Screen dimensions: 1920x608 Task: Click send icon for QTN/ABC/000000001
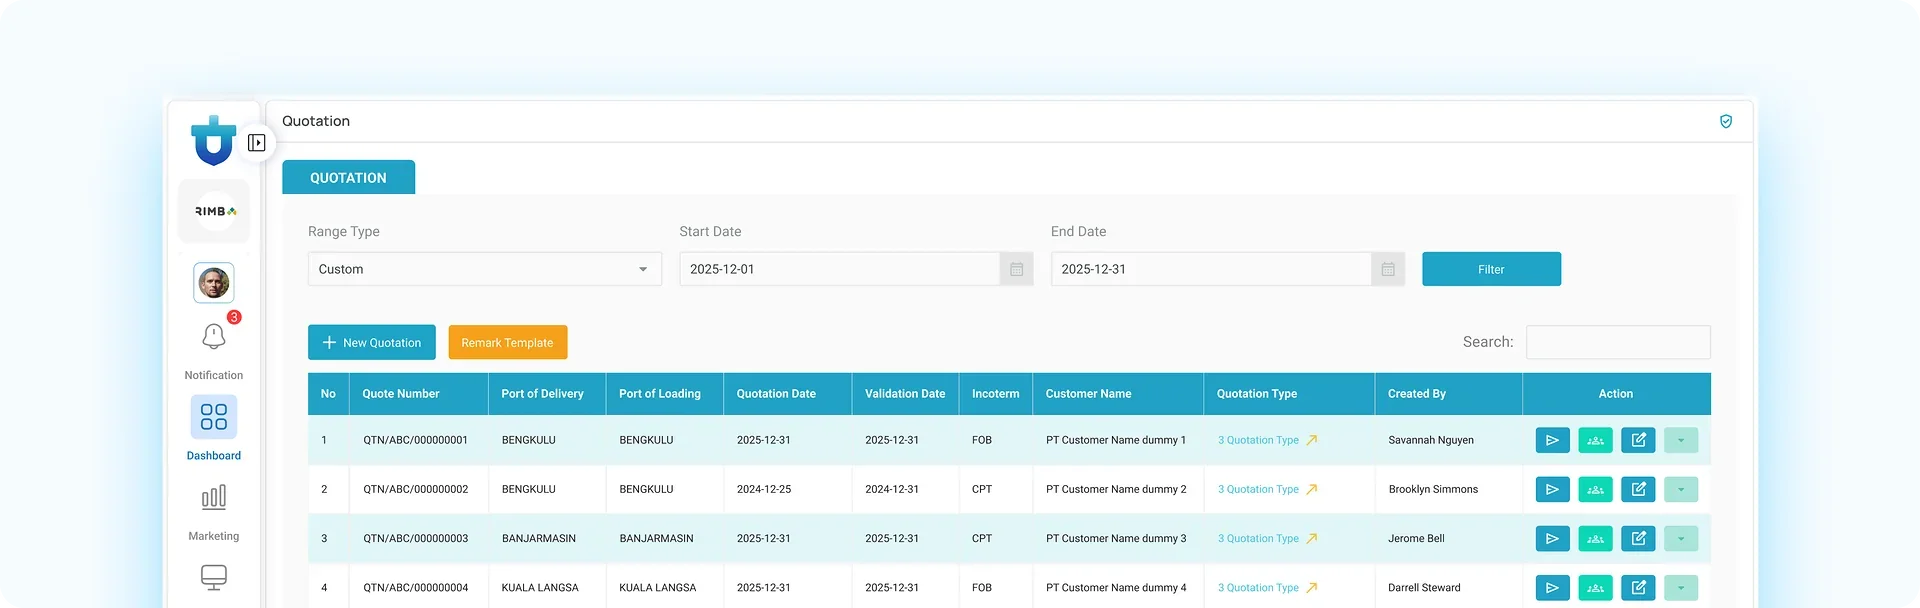click(x=1552, y=440)
